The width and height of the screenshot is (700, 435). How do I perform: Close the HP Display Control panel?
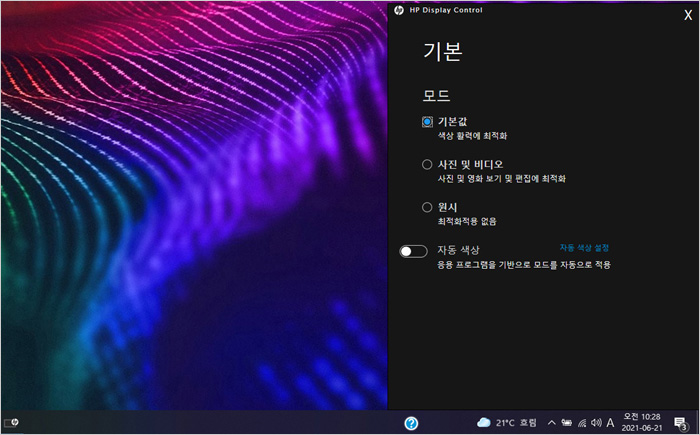(688, 16)
